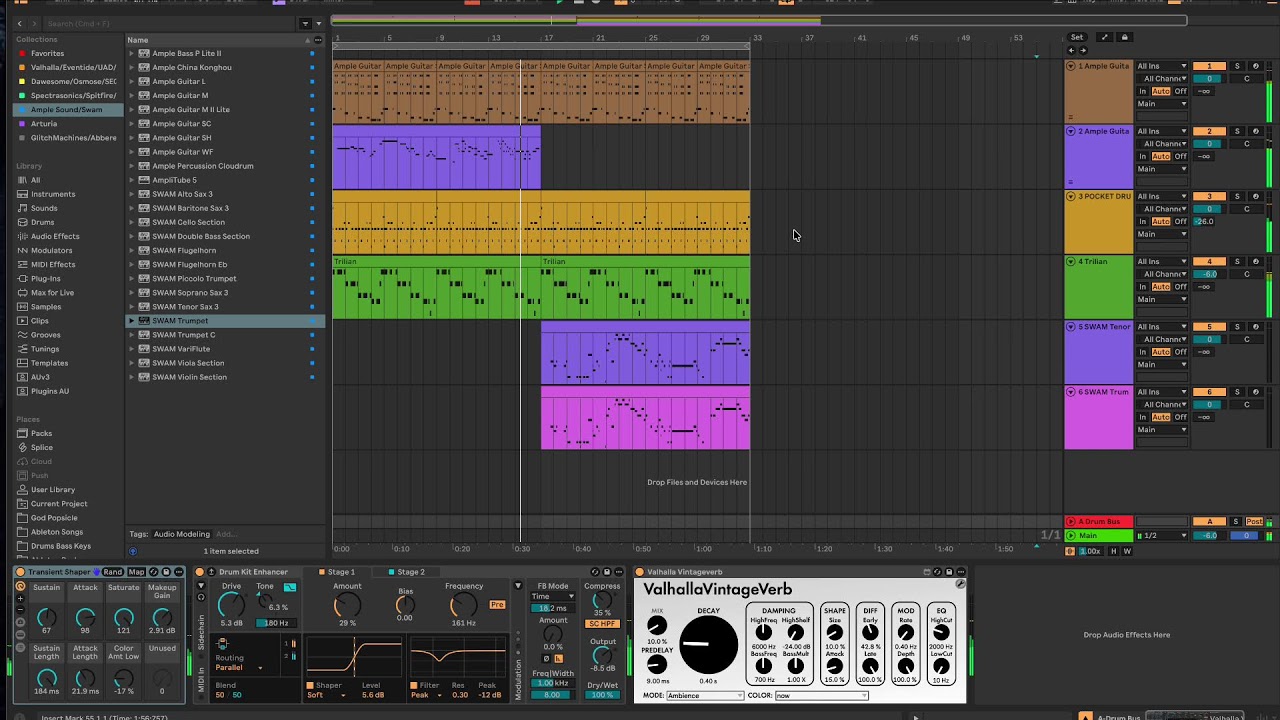Open the Filter Peak type dropdown
1280x720 pixels.
[x=426, y=695]
